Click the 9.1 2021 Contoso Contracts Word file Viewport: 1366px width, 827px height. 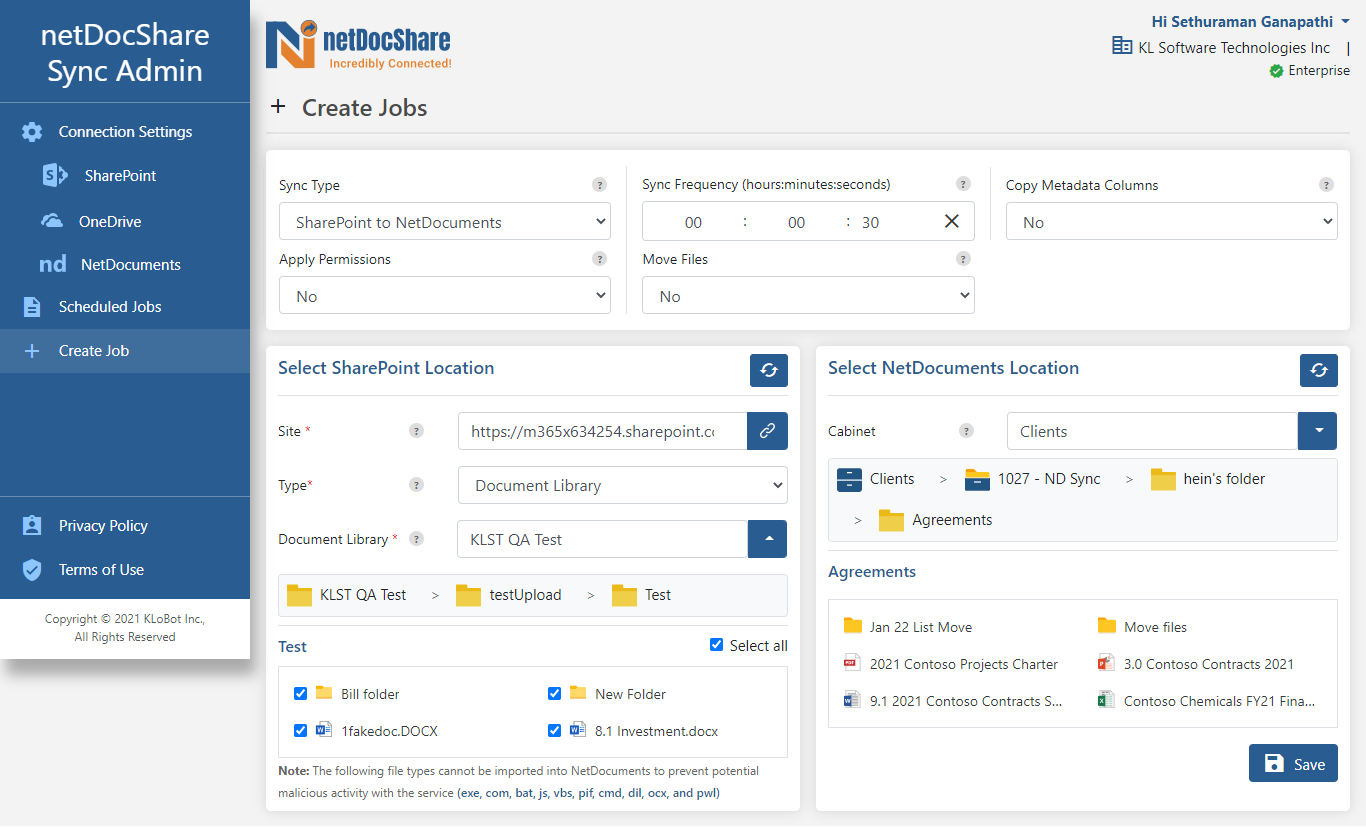[953, 701]
